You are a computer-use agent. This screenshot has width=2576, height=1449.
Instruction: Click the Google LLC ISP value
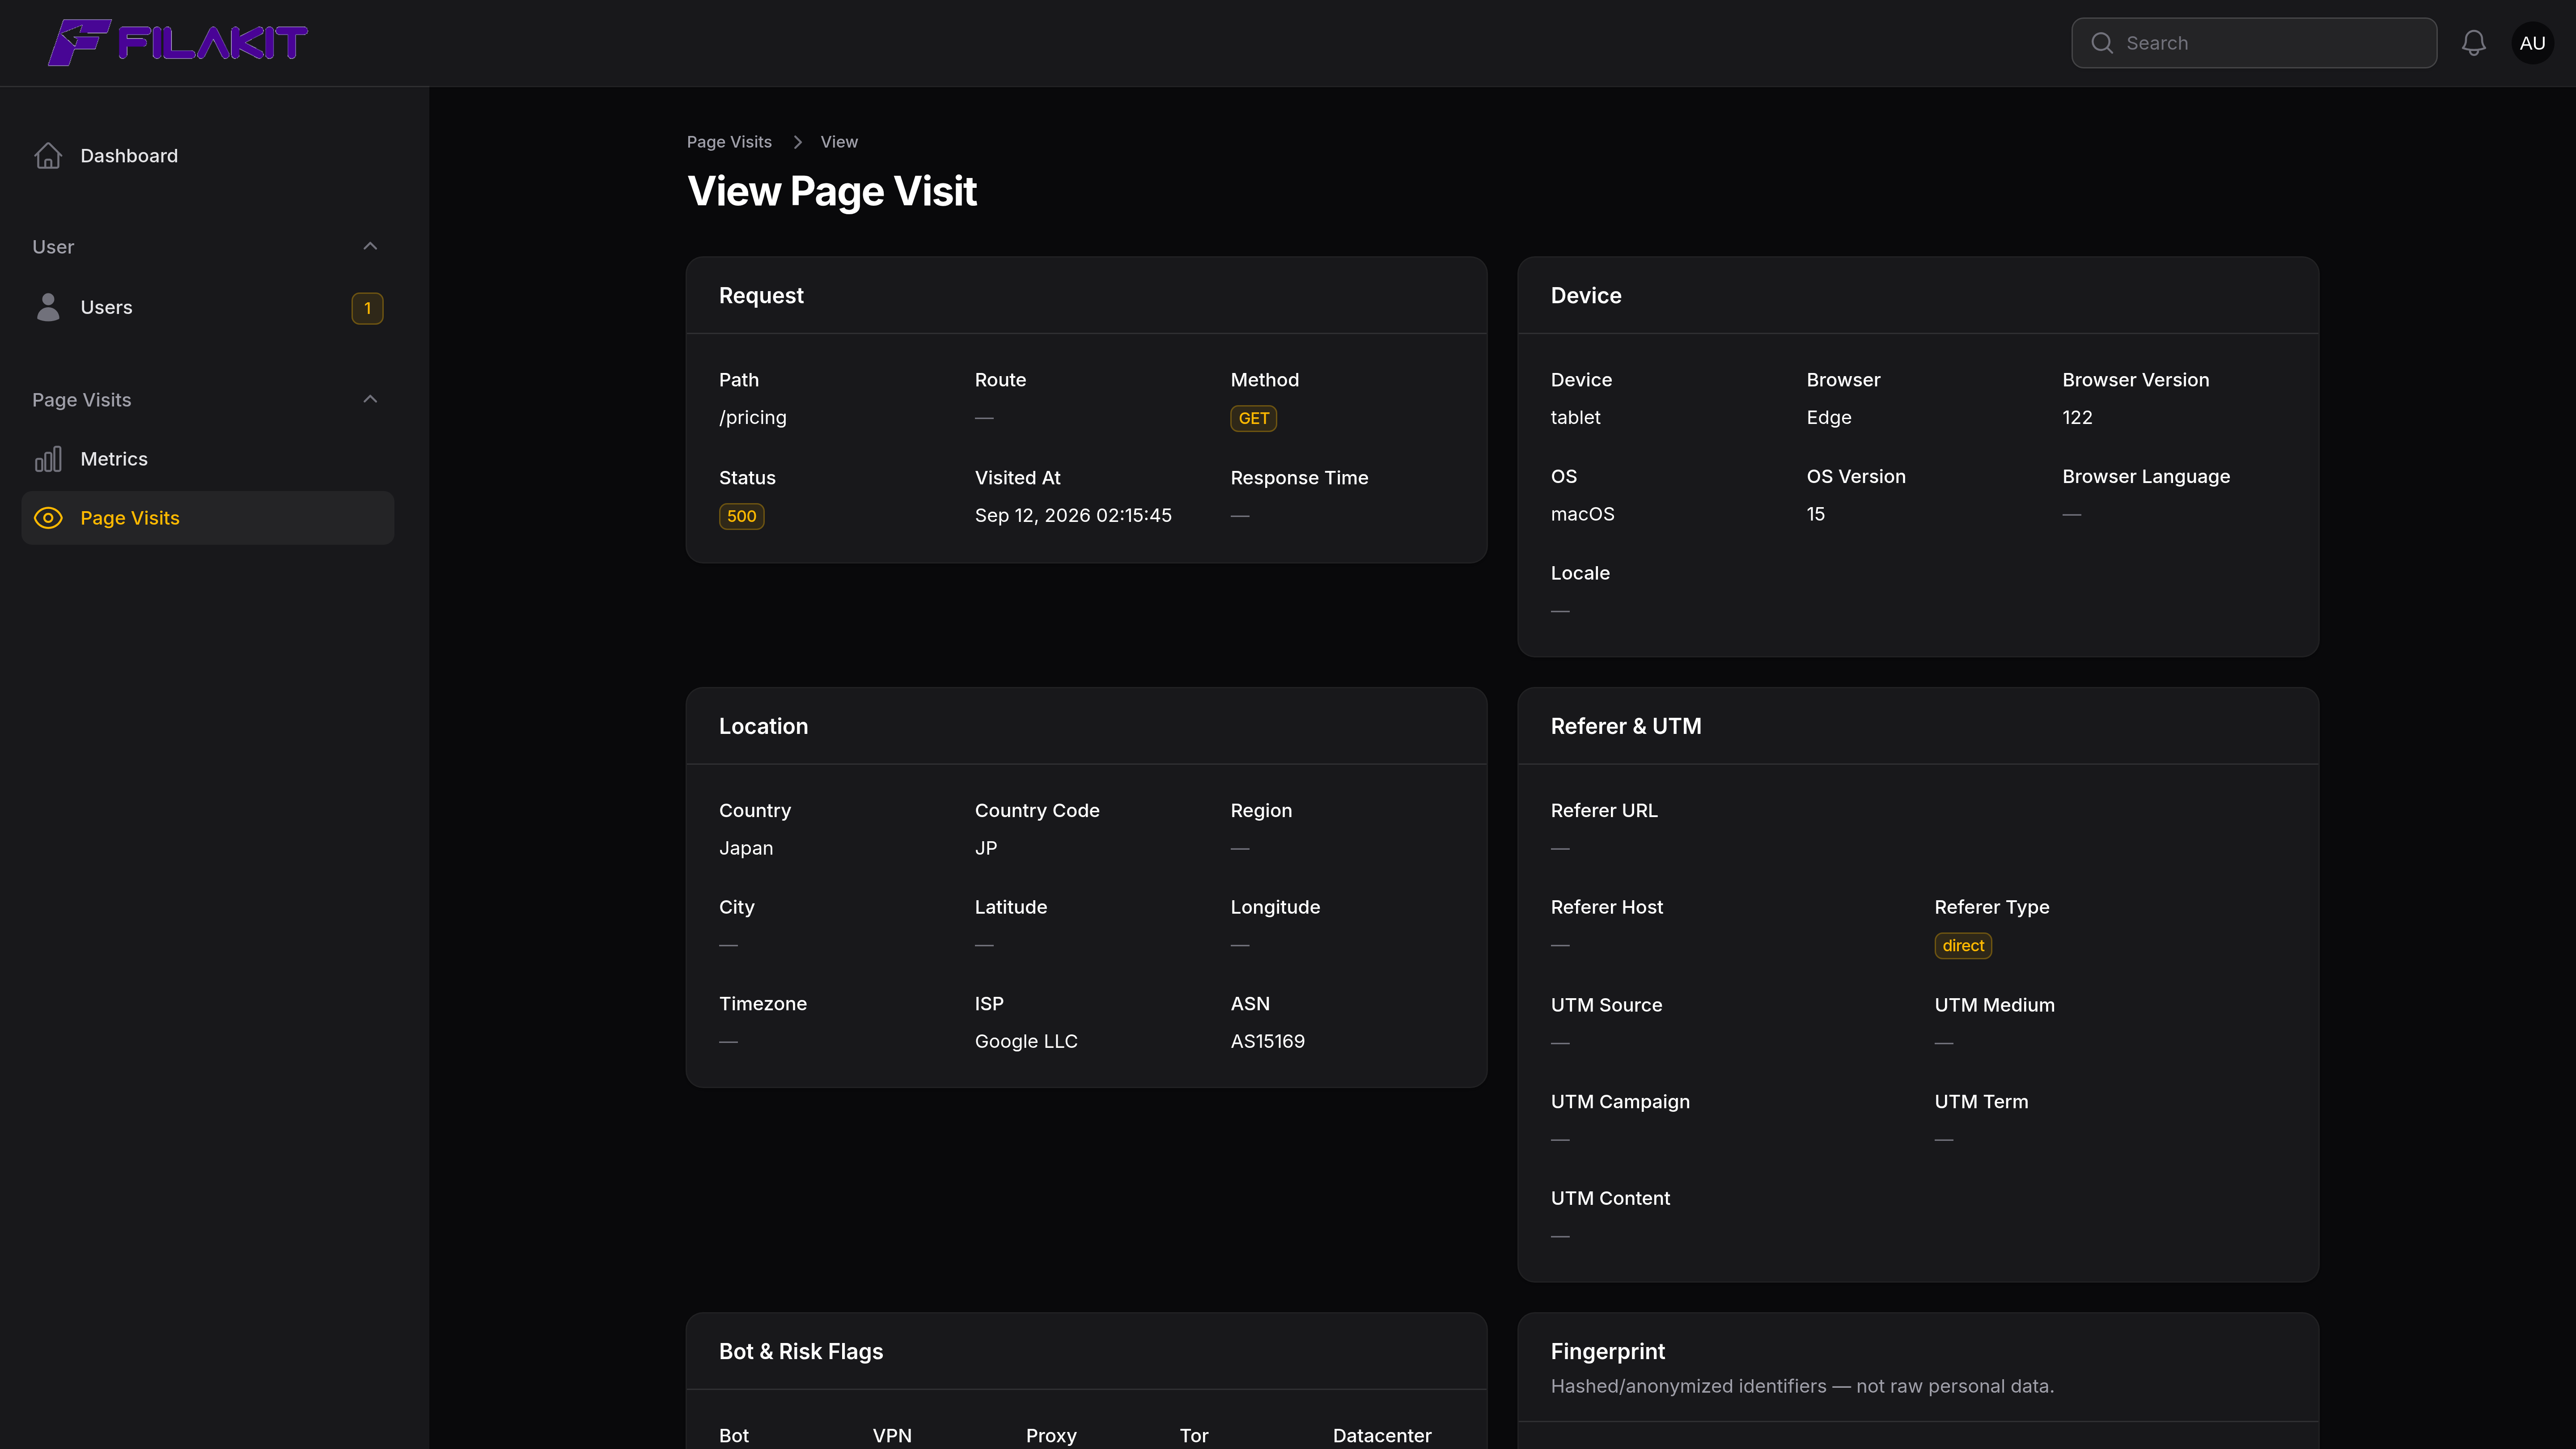tap(1026, 1041)
